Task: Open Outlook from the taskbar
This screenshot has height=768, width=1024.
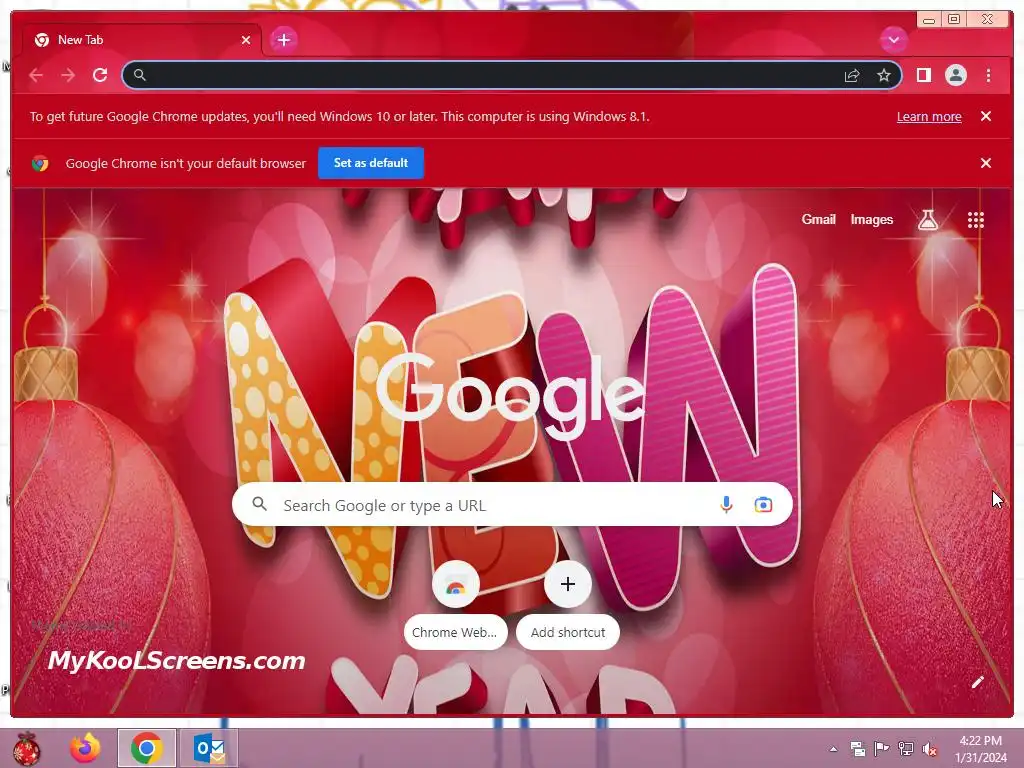Action: [x=209, y=748]
